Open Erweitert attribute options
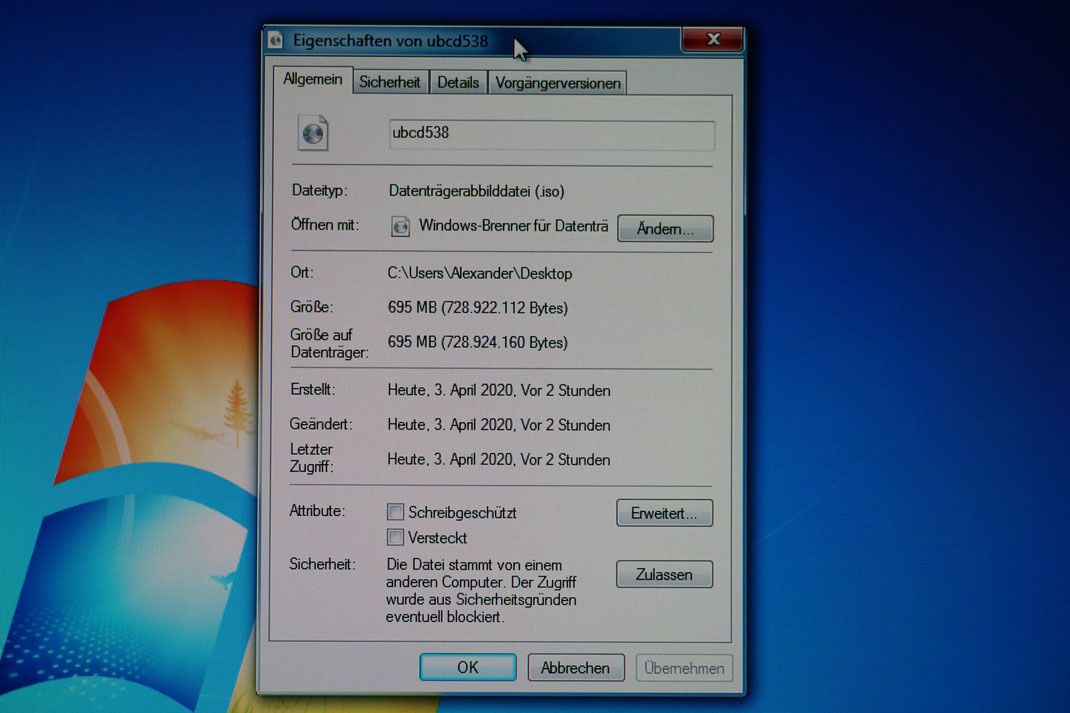1070x713 pixels. coord(665,513)
